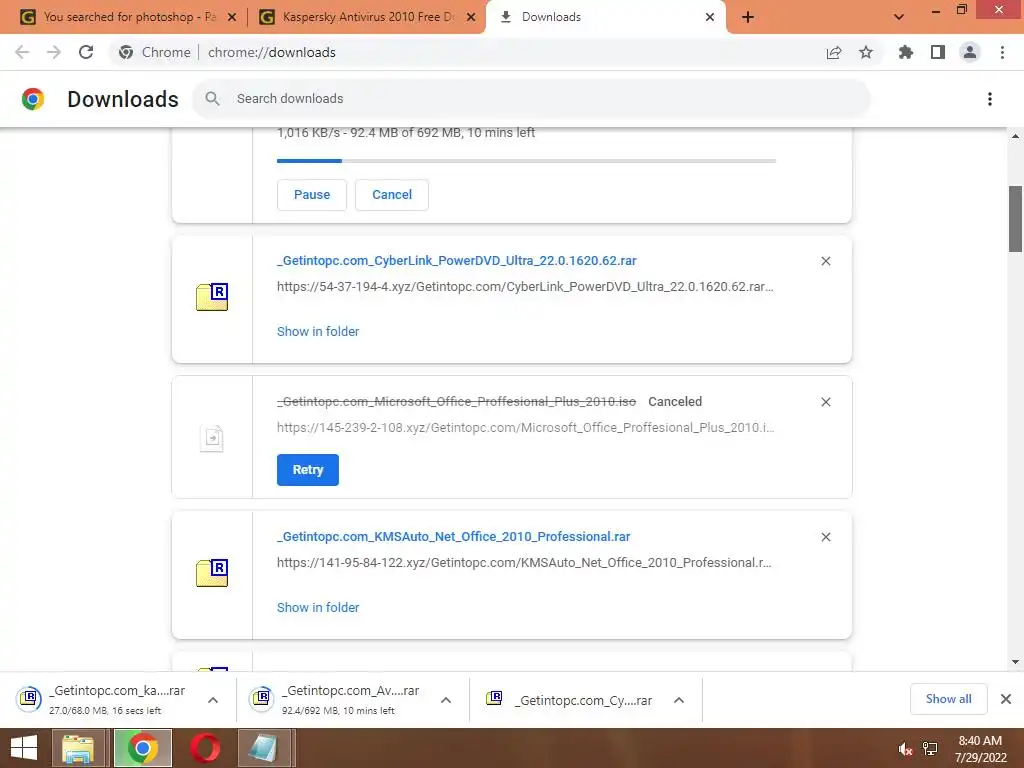Open a new tab with plus button

pos(748,17)
